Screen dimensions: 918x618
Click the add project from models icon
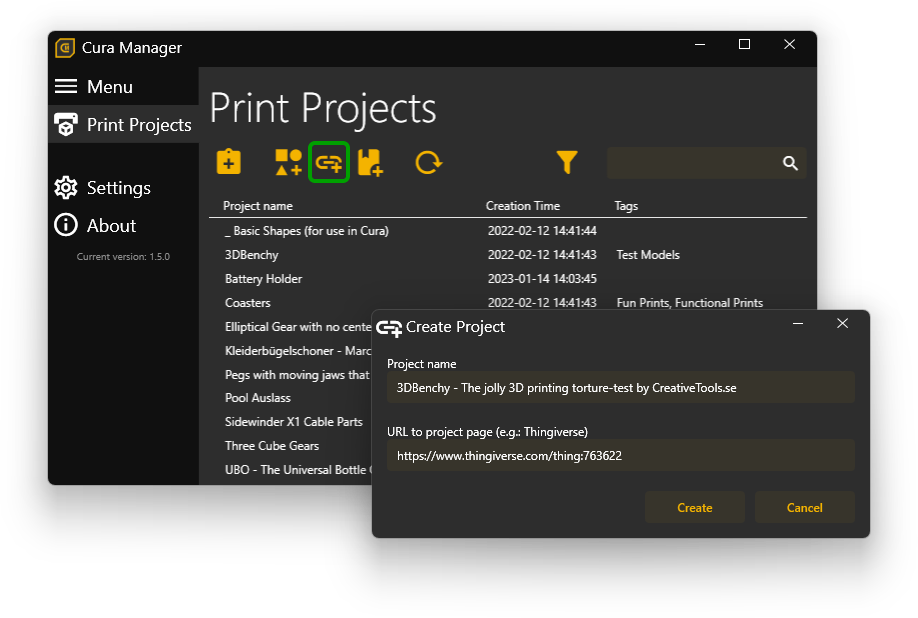click(x=288, y=162)
